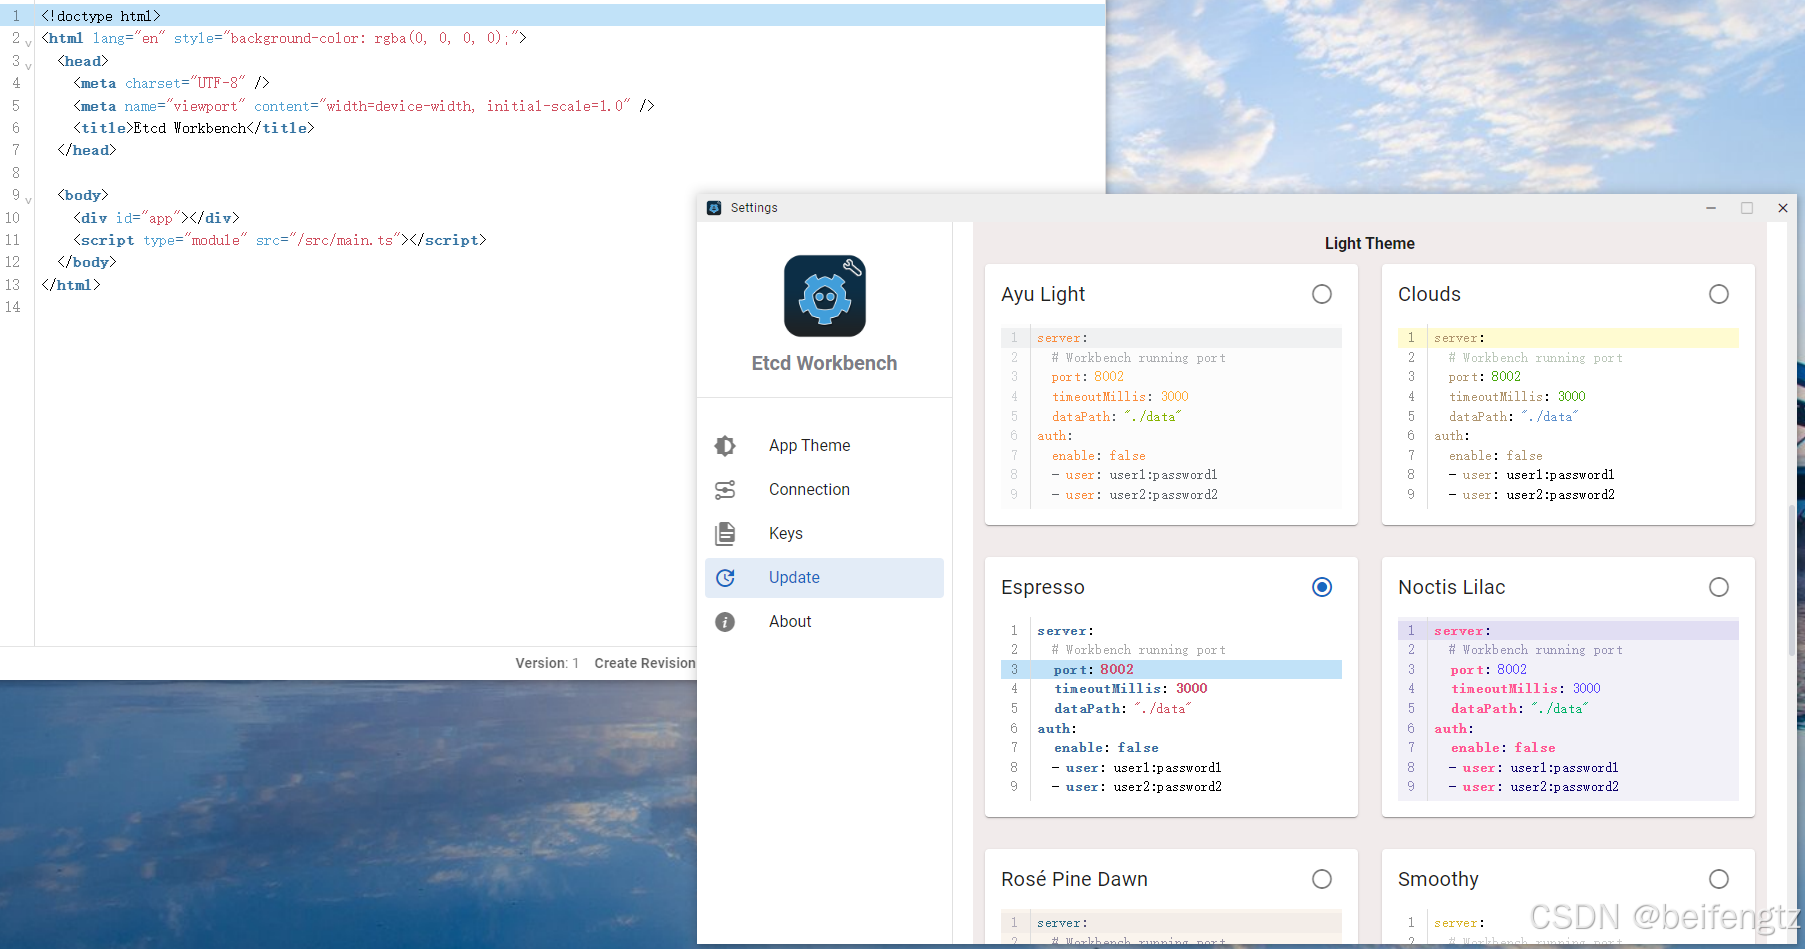The width and height of the screenshot is (1805, 949).
Task: Click the Connection settings icon
Action: click(725, 490)
